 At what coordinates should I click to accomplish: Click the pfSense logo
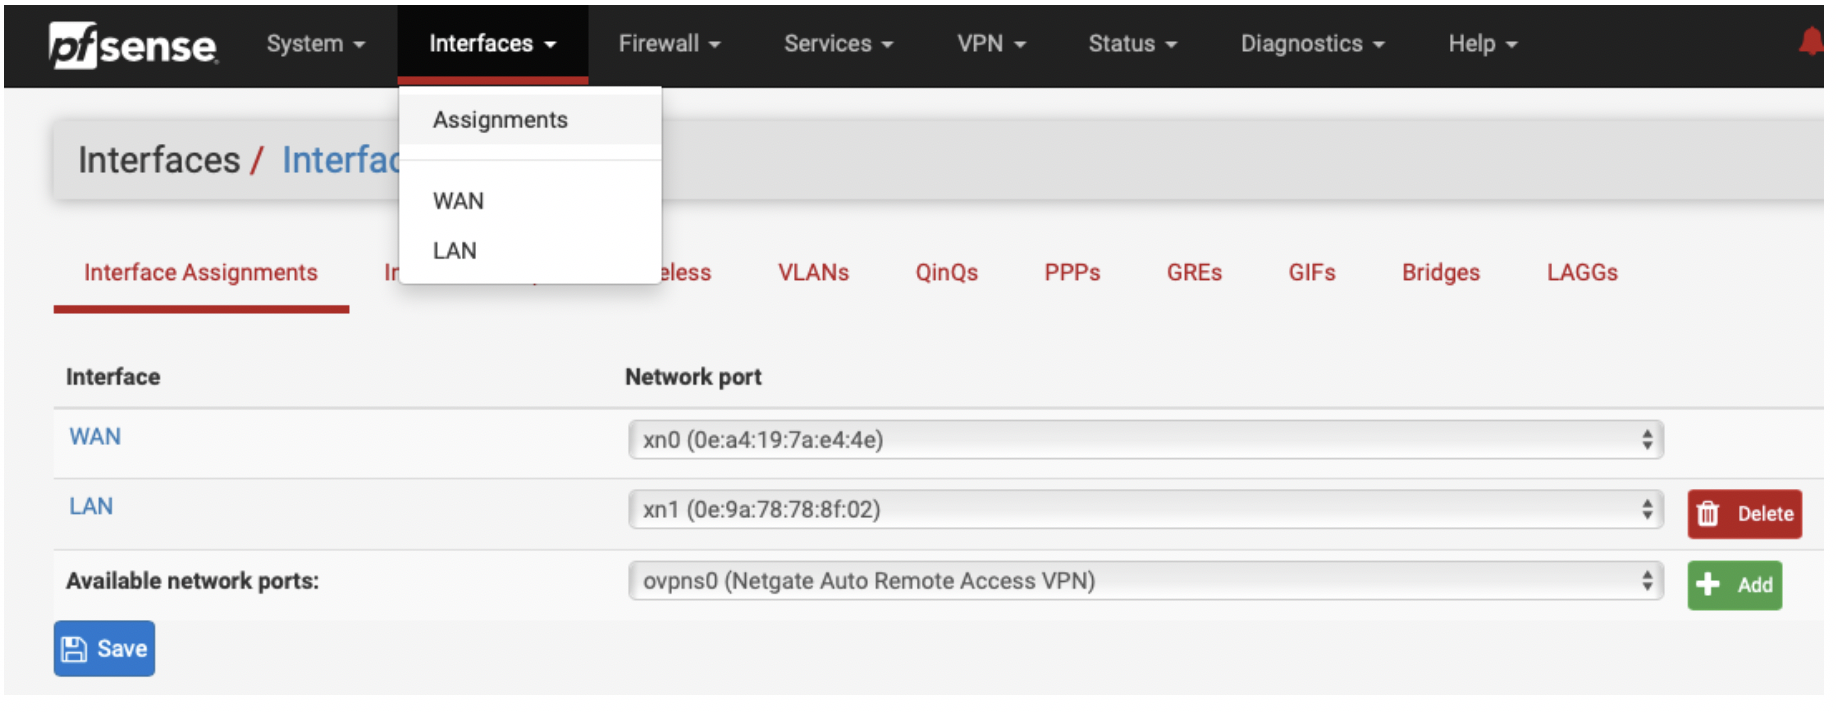coord(133,45)
